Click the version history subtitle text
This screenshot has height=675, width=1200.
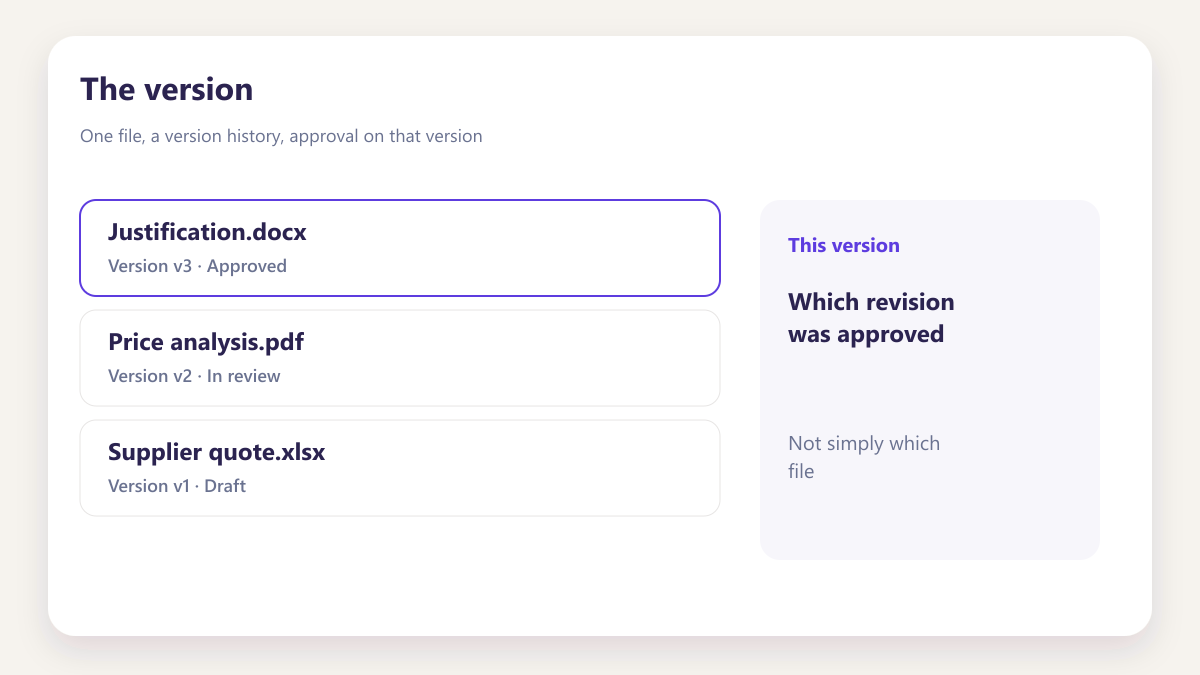pos(281,136)
